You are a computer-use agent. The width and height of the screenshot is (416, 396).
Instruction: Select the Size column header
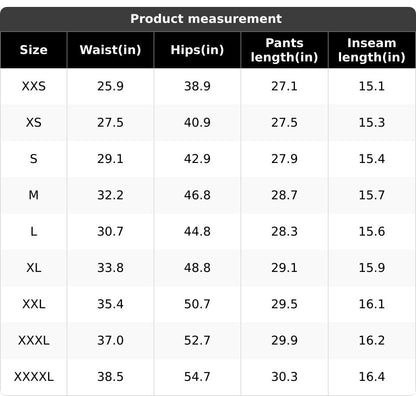tap(33, 50)
